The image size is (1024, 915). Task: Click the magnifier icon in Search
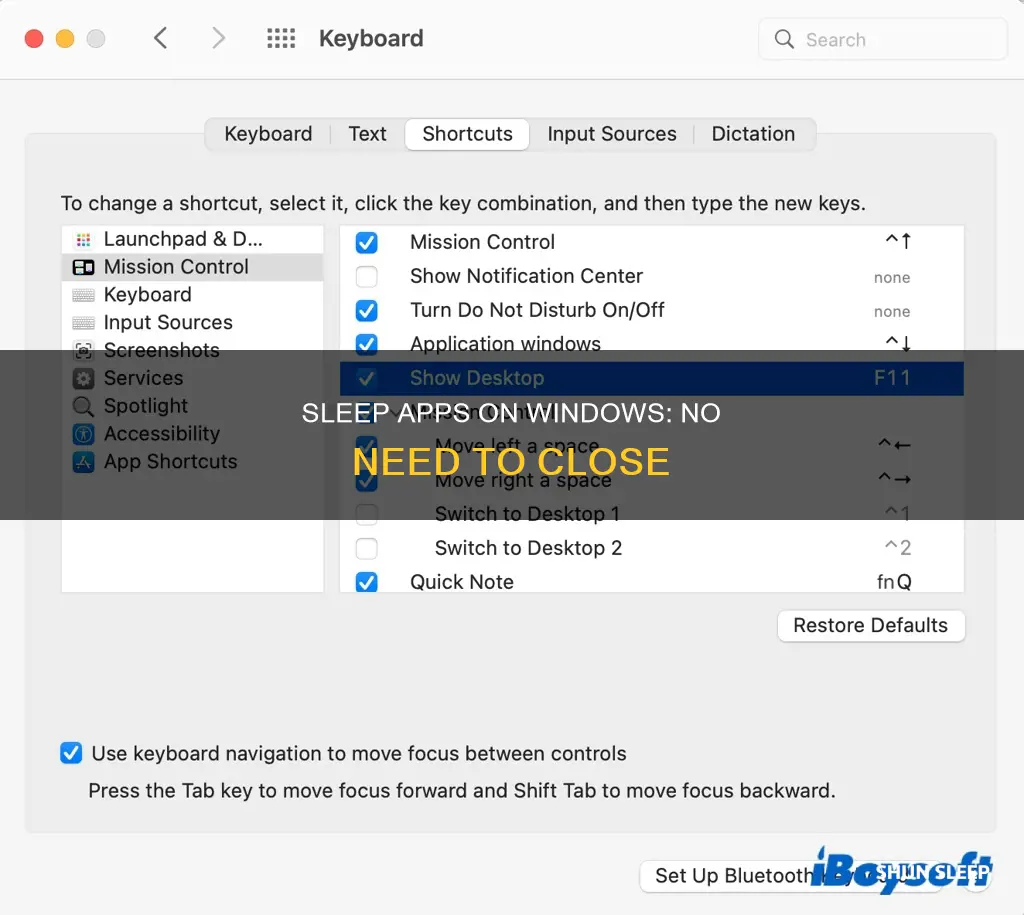[784, 39]
